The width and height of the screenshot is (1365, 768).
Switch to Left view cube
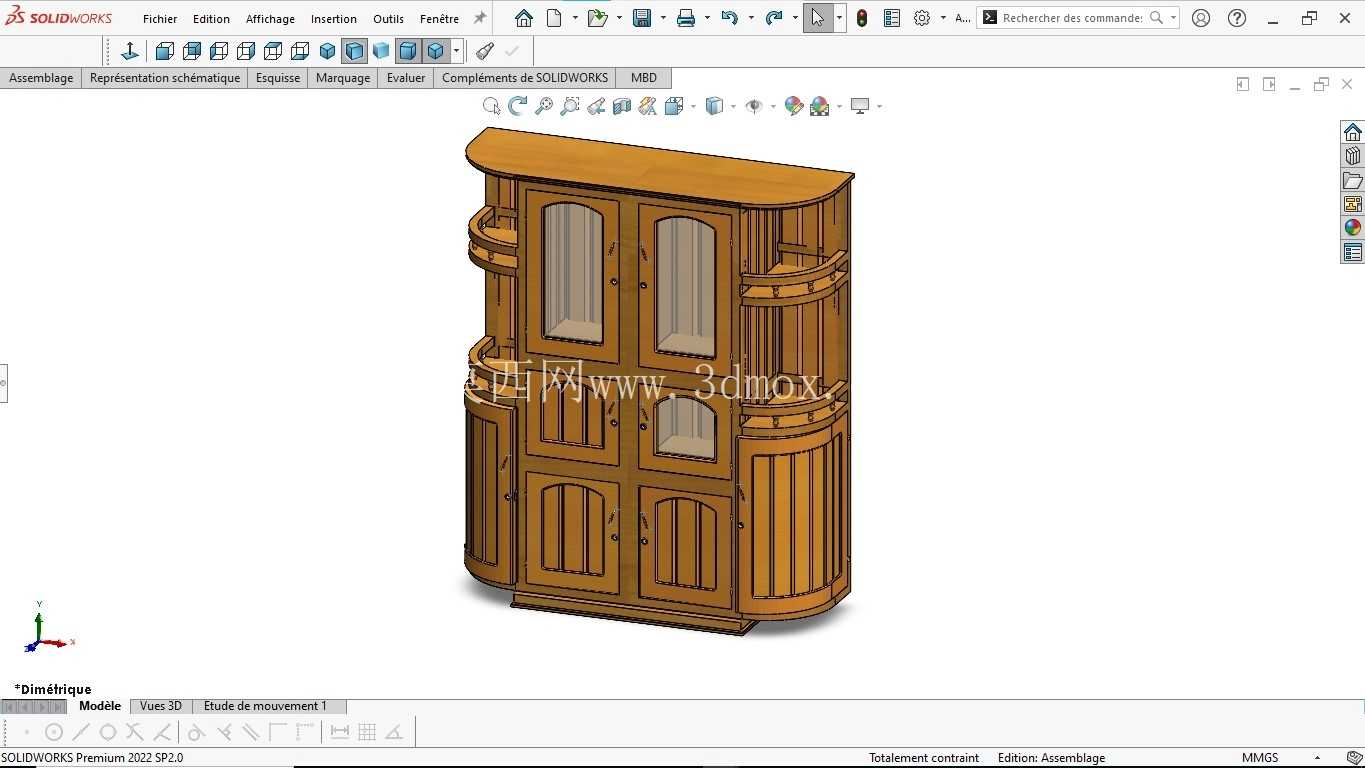[219, 51]
